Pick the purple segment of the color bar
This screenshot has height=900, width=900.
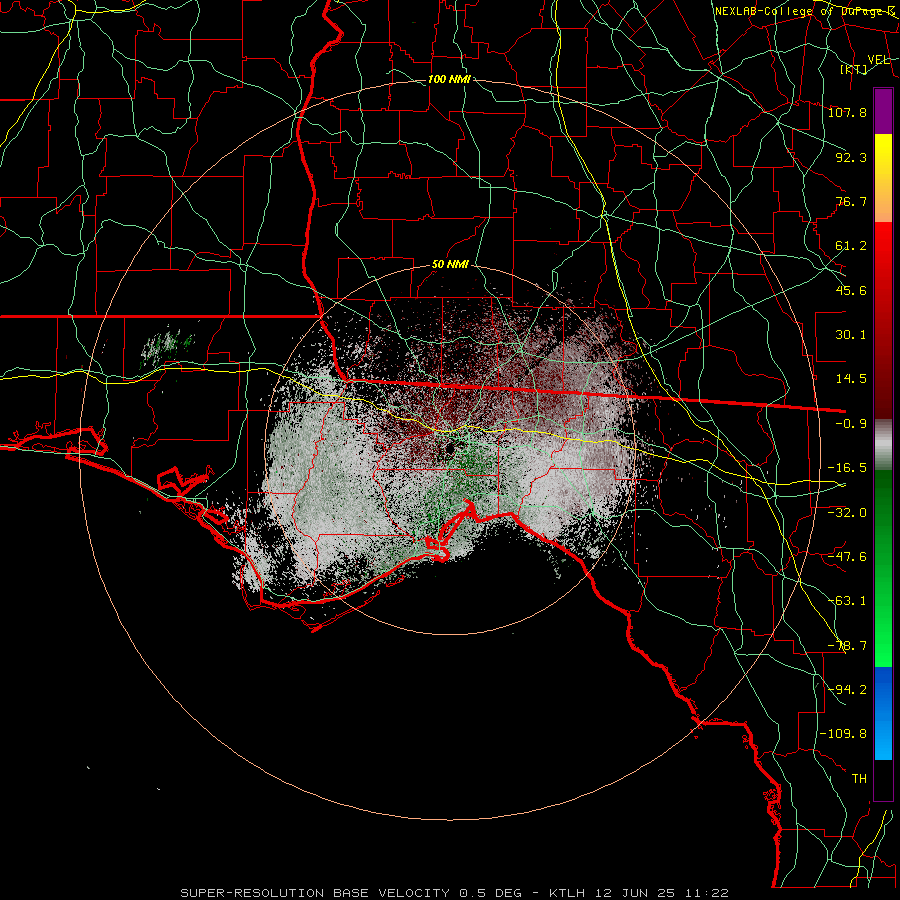pos(883,112)
